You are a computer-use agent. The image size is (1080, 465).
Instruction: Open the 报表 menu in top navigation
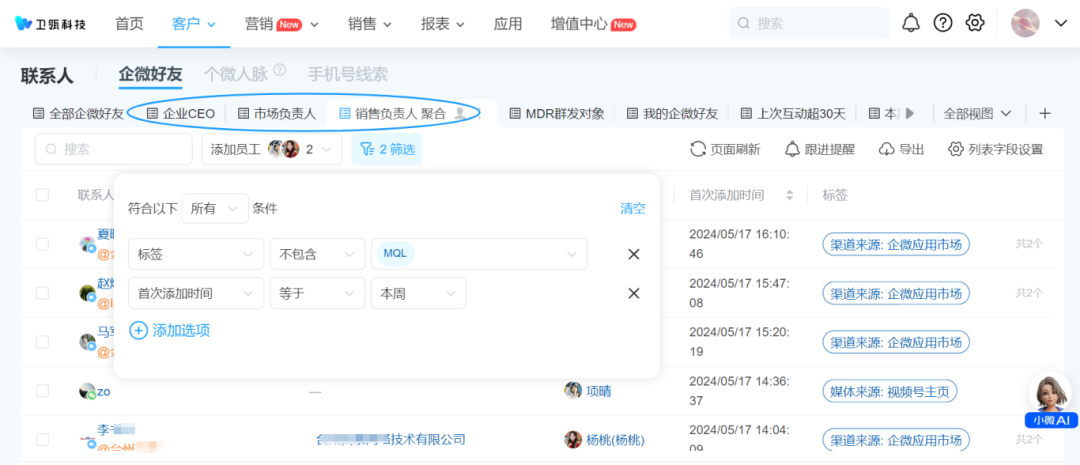tap(444, 23)
